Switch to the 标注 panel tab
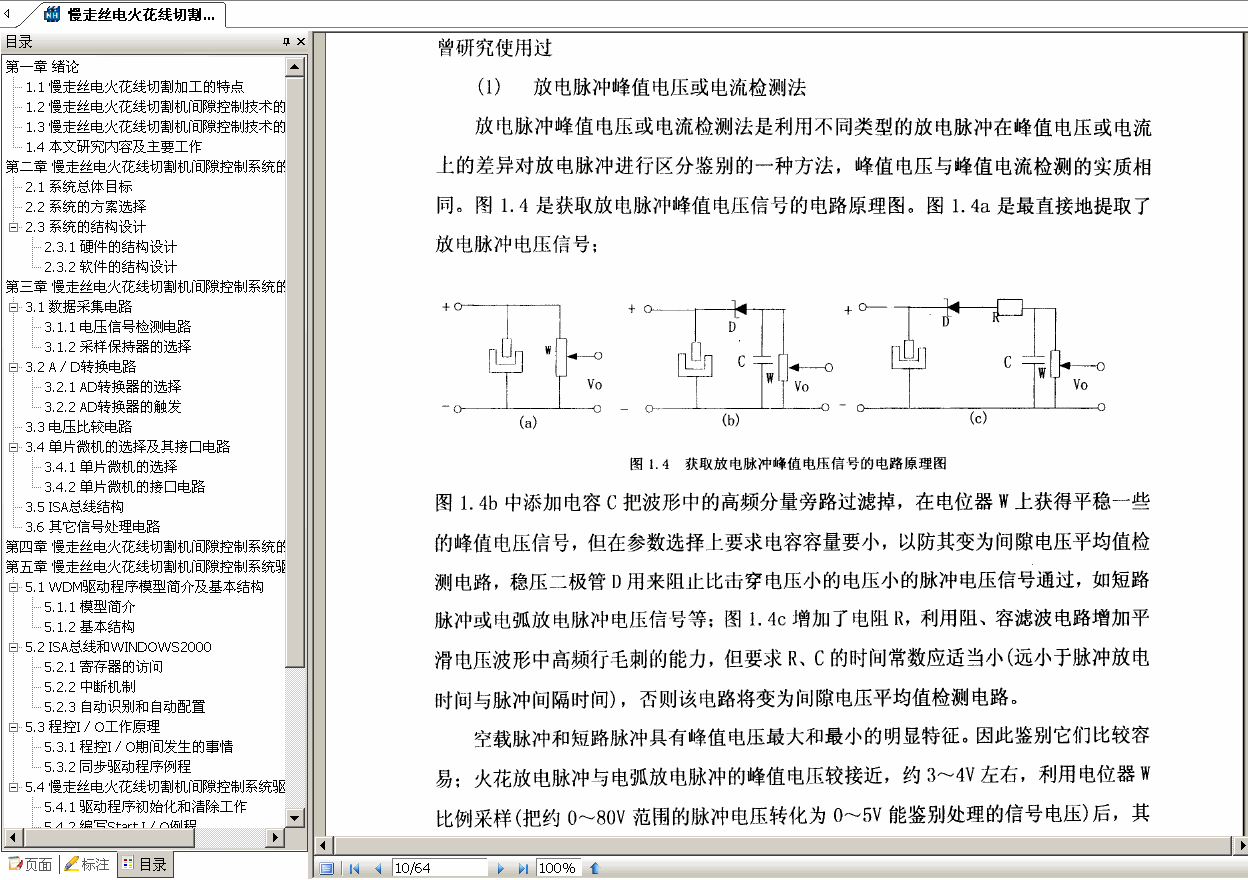Screen dimensions: 1248x880 pos(87,864)
